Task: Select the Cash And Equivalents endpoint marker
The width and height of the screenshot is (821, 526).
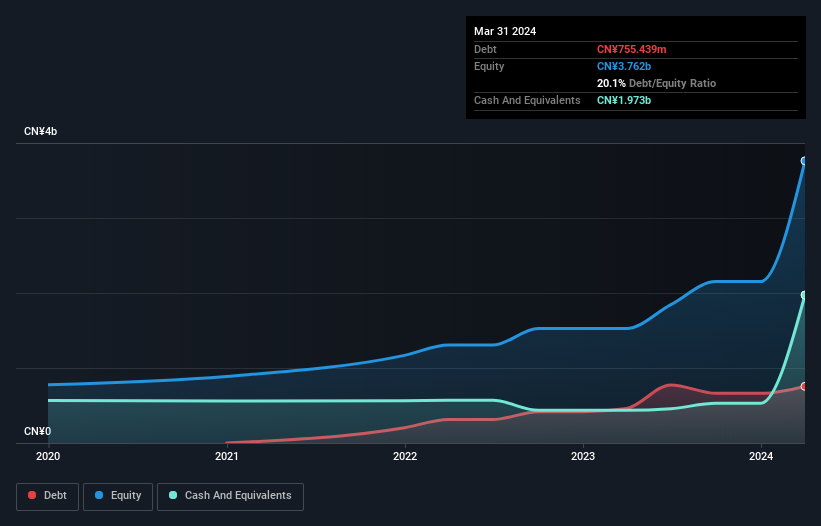Action: click(x=804, y=295)
